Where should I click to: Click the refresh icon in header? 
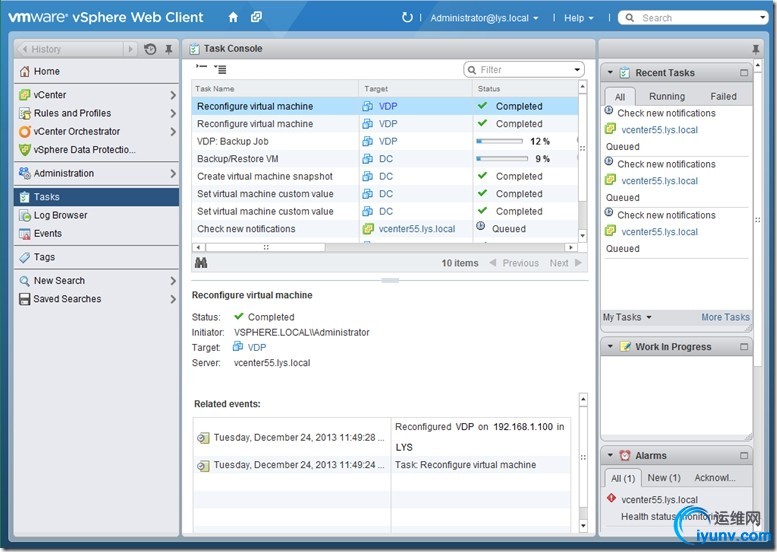(x=407, y=17)
